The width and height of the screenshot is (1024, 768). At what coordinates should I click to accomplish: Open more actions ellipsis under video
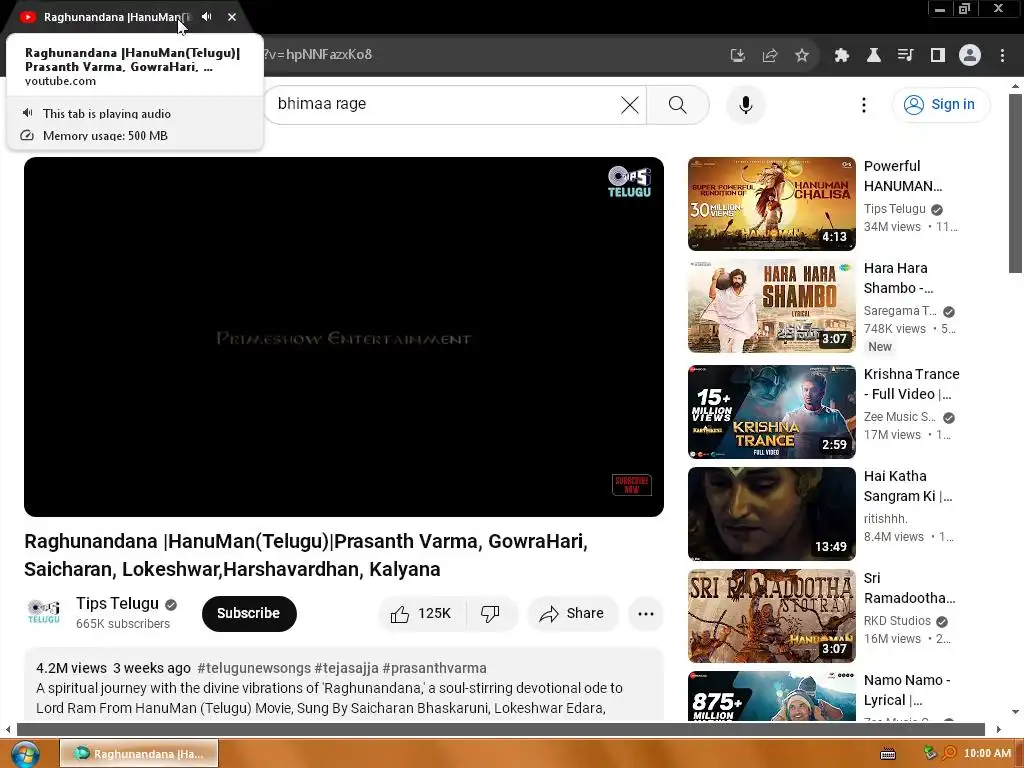[x=646, y=613]
